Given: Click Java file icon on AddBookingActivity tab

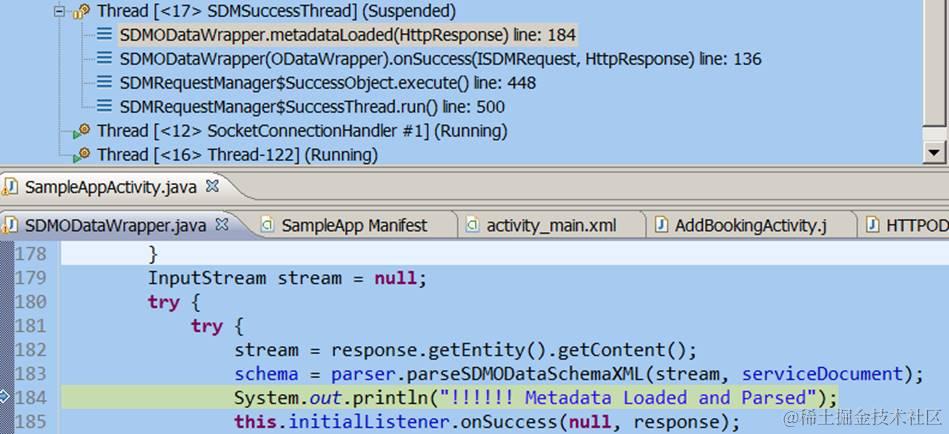Looking at the screenshot, I should pyautogui.click(x=662, y=226).
